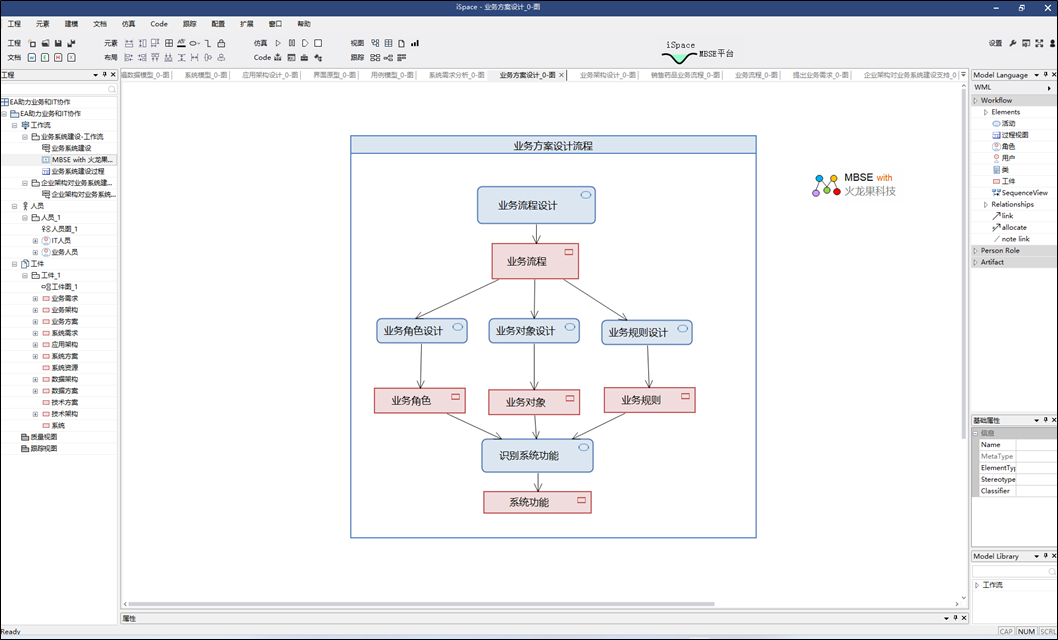Select the allocate relationship tool
This screenshot has width=1058, height=640.
coord(1013,227)
